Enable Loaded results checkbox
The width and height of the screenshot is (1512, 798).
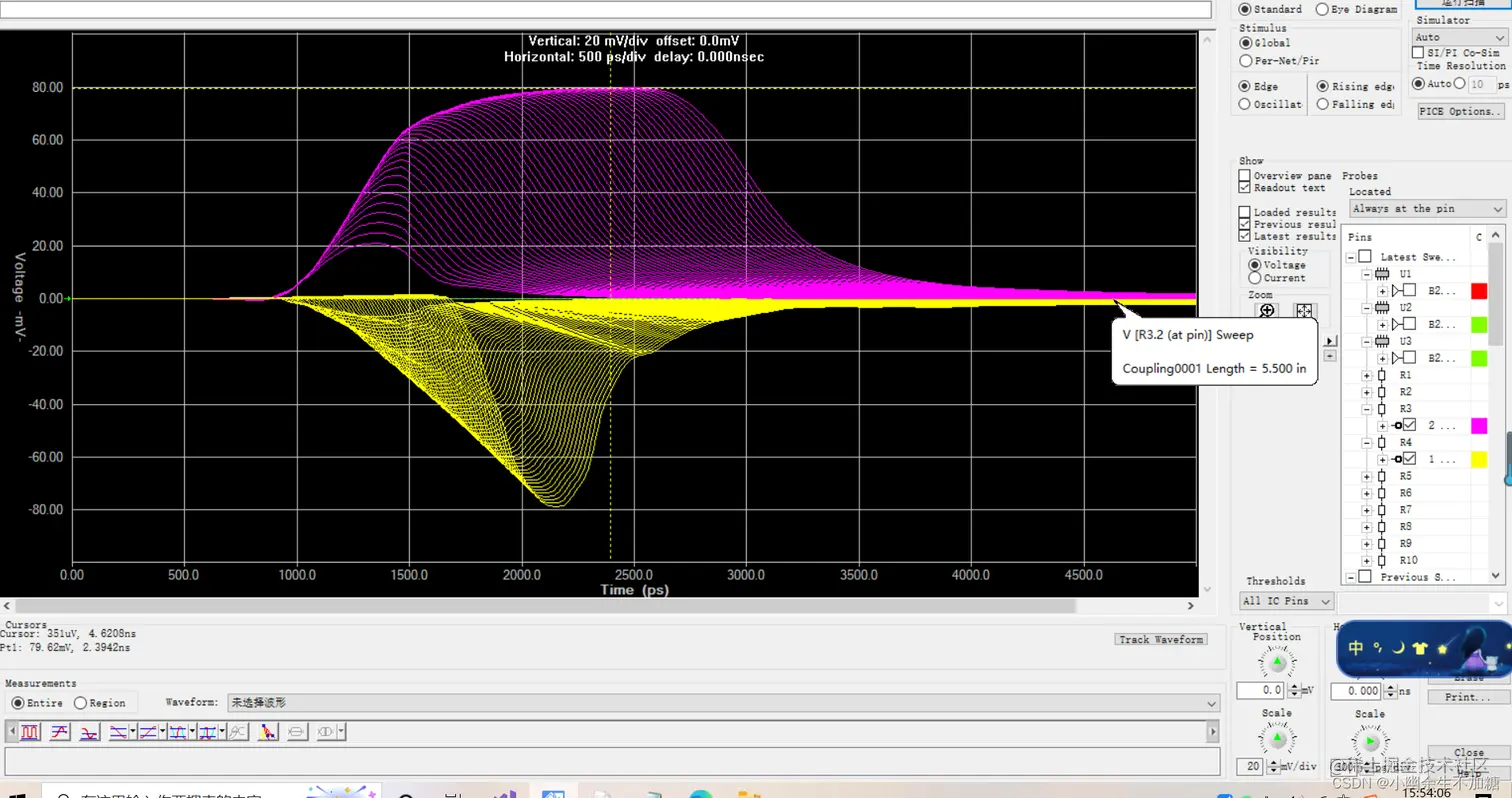[x=1245, y=212]
